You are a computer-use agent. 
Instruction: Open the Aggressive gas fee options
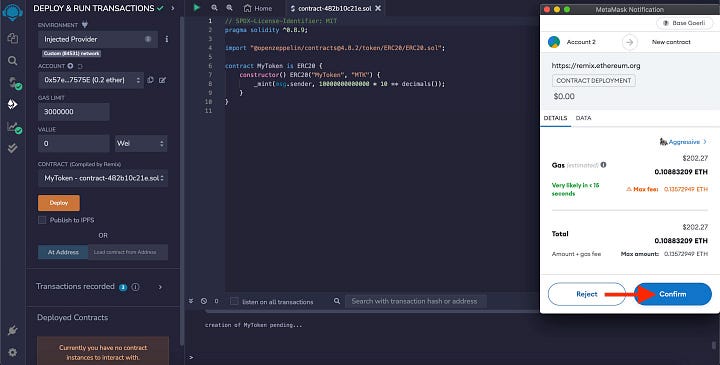(683, 142)
